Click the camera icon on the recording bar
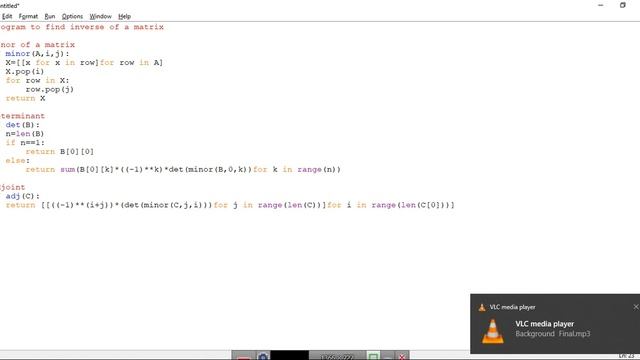 click(x=263, y=356)
